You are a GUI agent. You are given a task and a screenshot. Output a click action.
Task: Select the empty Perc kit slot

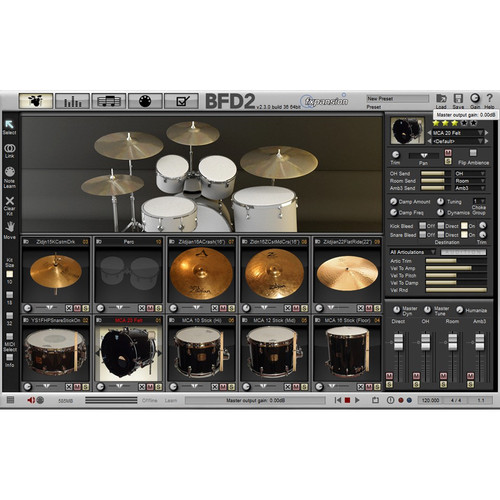click(128, 275)
